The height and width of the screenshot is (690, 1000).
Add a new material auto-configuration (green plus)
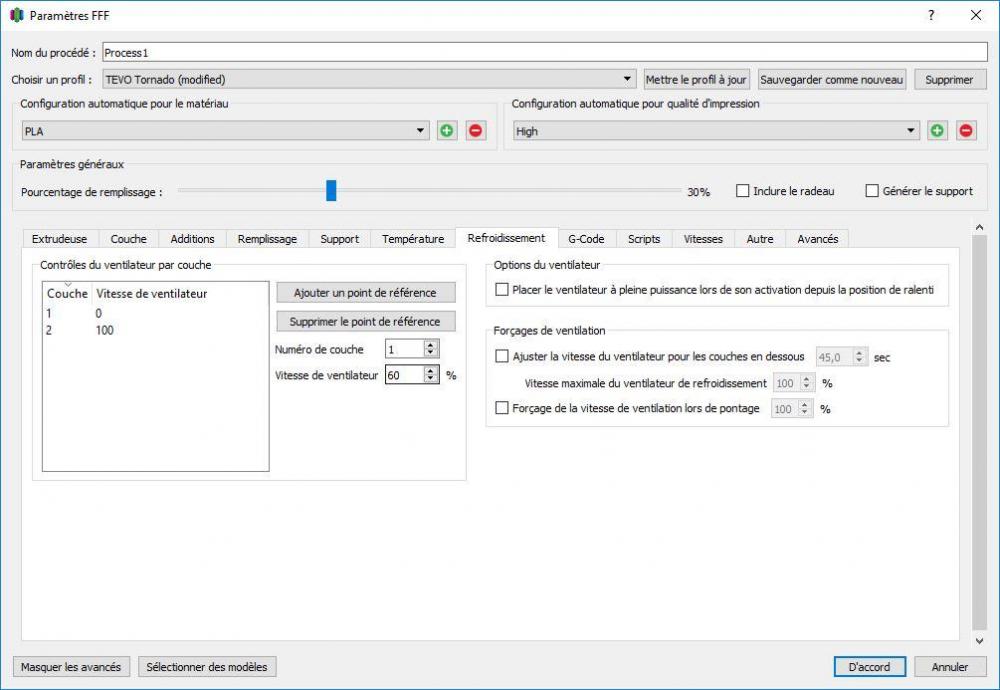point(447,131)
